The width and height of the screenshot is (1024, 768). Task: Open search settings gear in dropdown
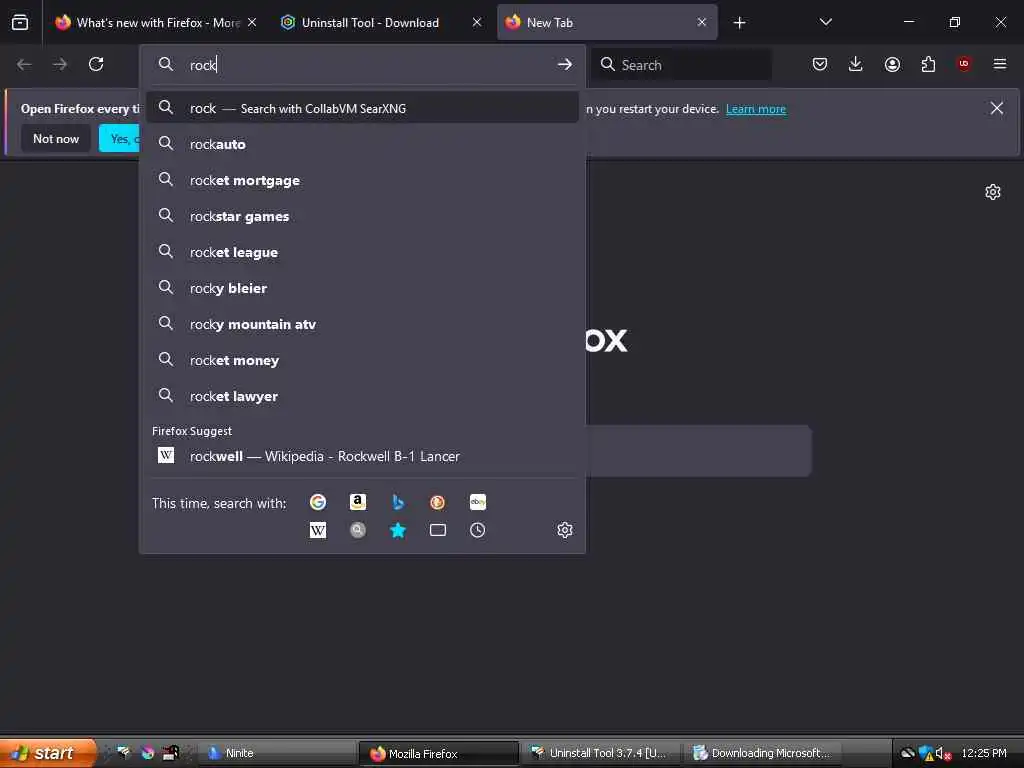pos(565,530)
